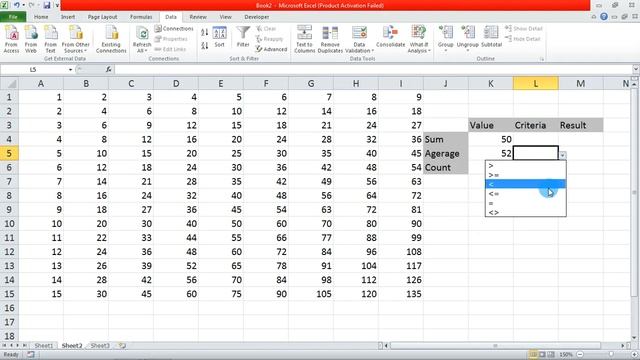Switch to the Home tab
The width and height of the screenshot is (640, 360).
(41, 17)
